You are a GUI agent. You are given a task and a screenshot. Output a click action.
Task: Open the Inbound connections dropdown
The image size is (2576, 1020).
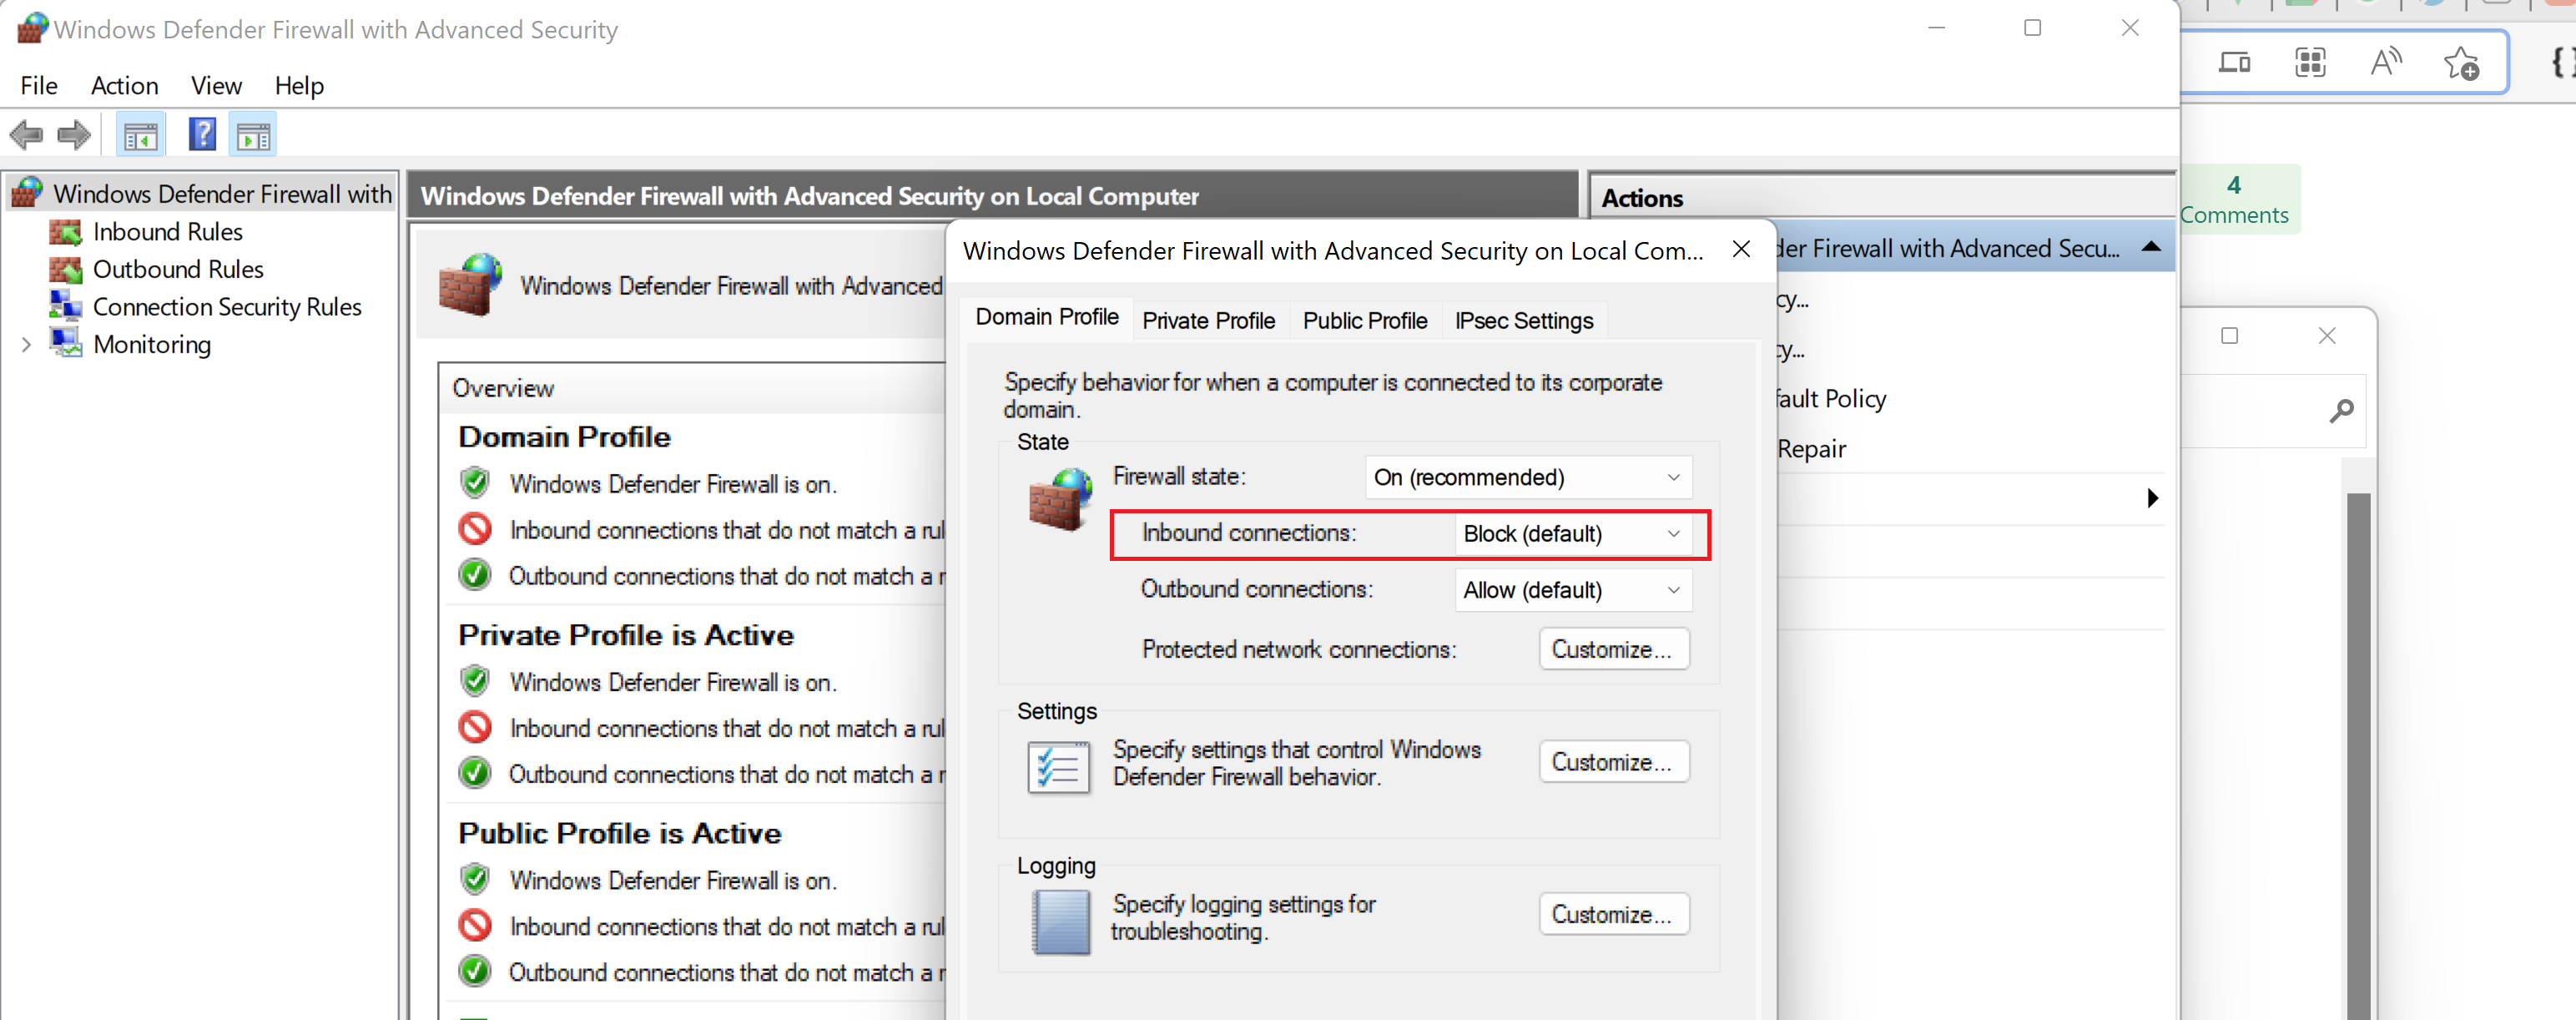[1571, 534]
